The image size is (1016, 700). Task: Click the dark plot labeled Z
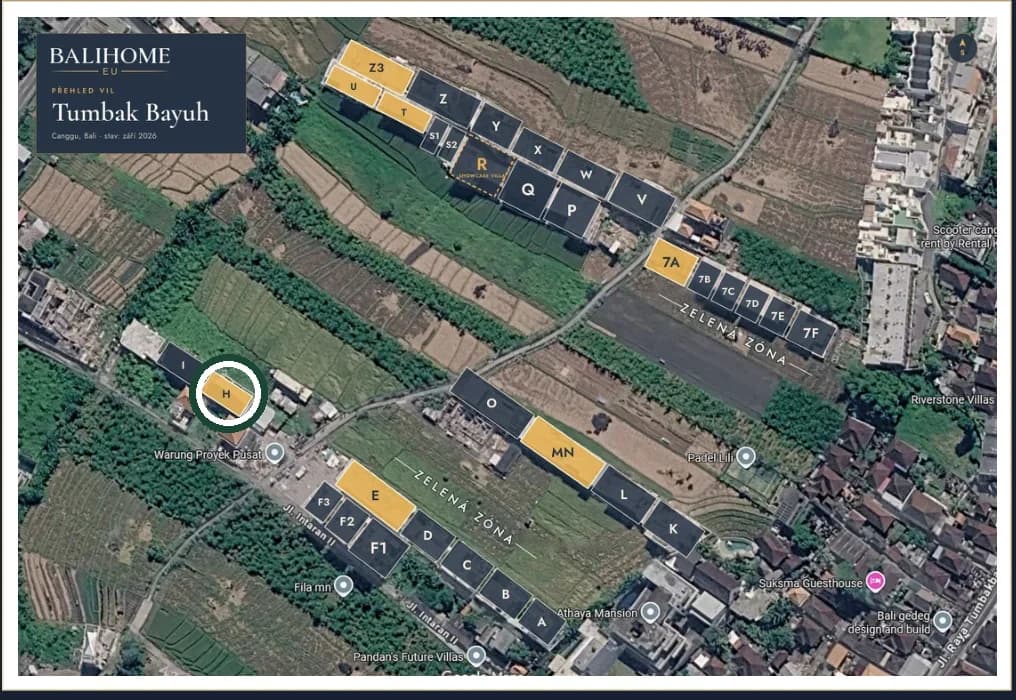[443, 99]
